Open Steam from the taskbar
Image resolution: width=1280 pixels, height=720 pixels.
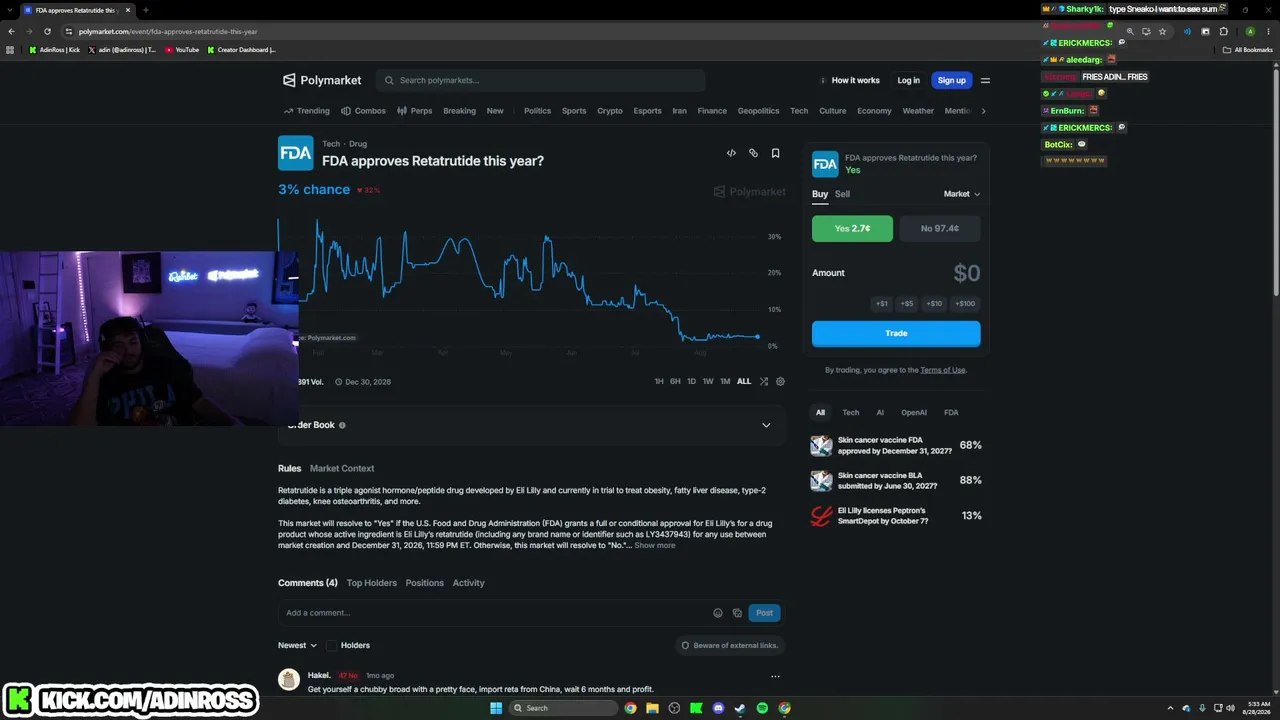click(740, 708)
